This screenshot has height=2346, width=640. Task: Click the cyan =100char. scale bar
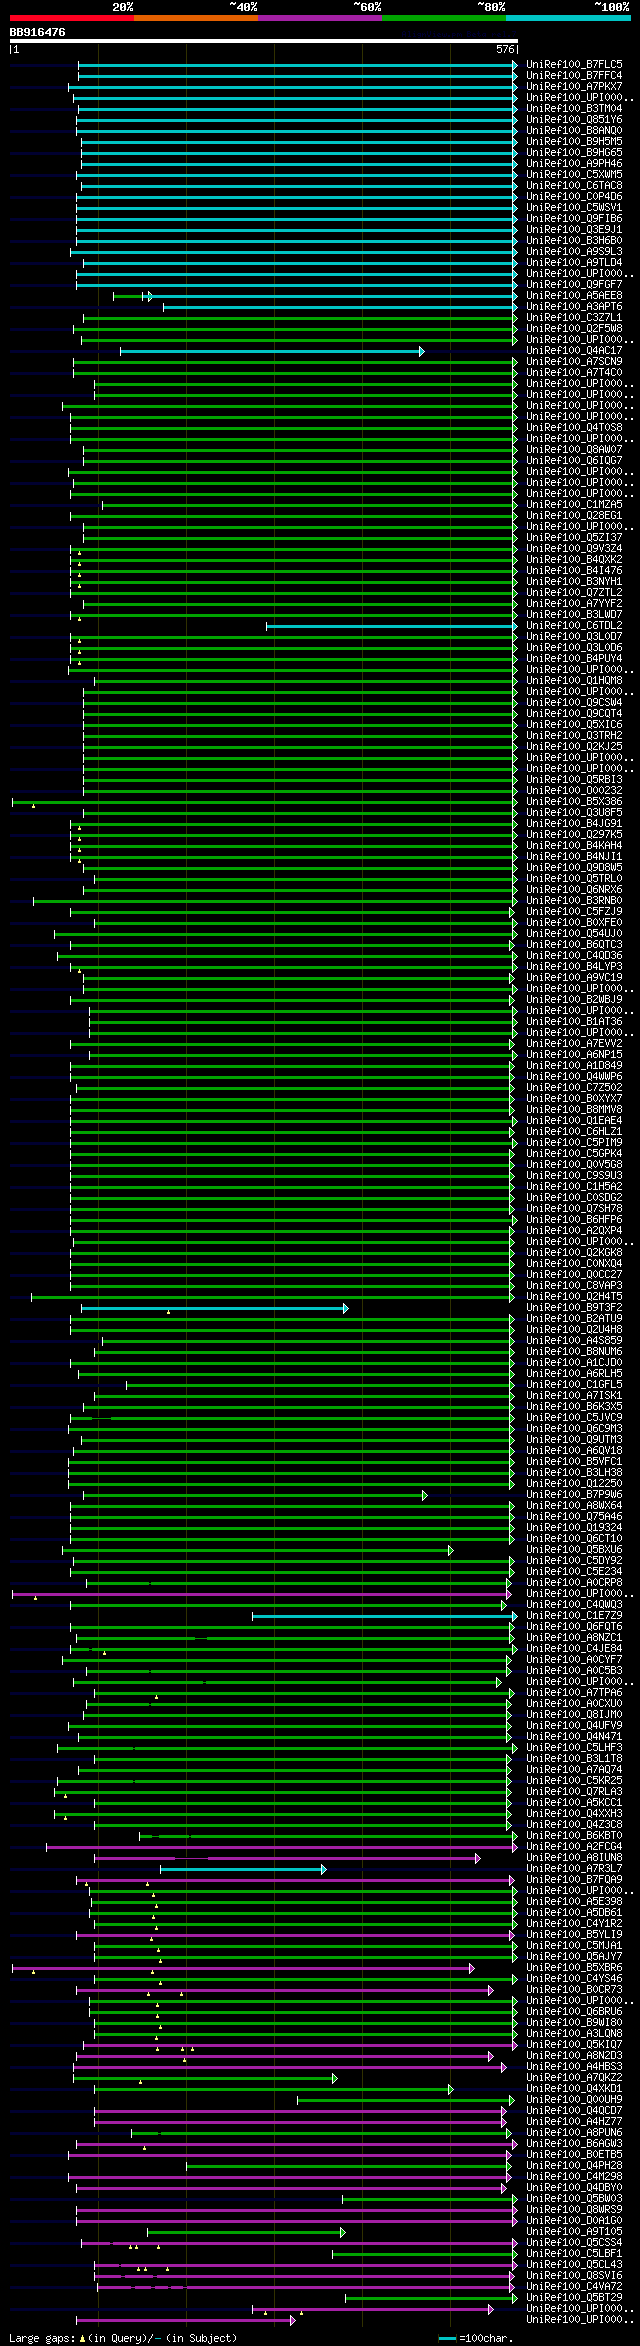click(447, 2338)
